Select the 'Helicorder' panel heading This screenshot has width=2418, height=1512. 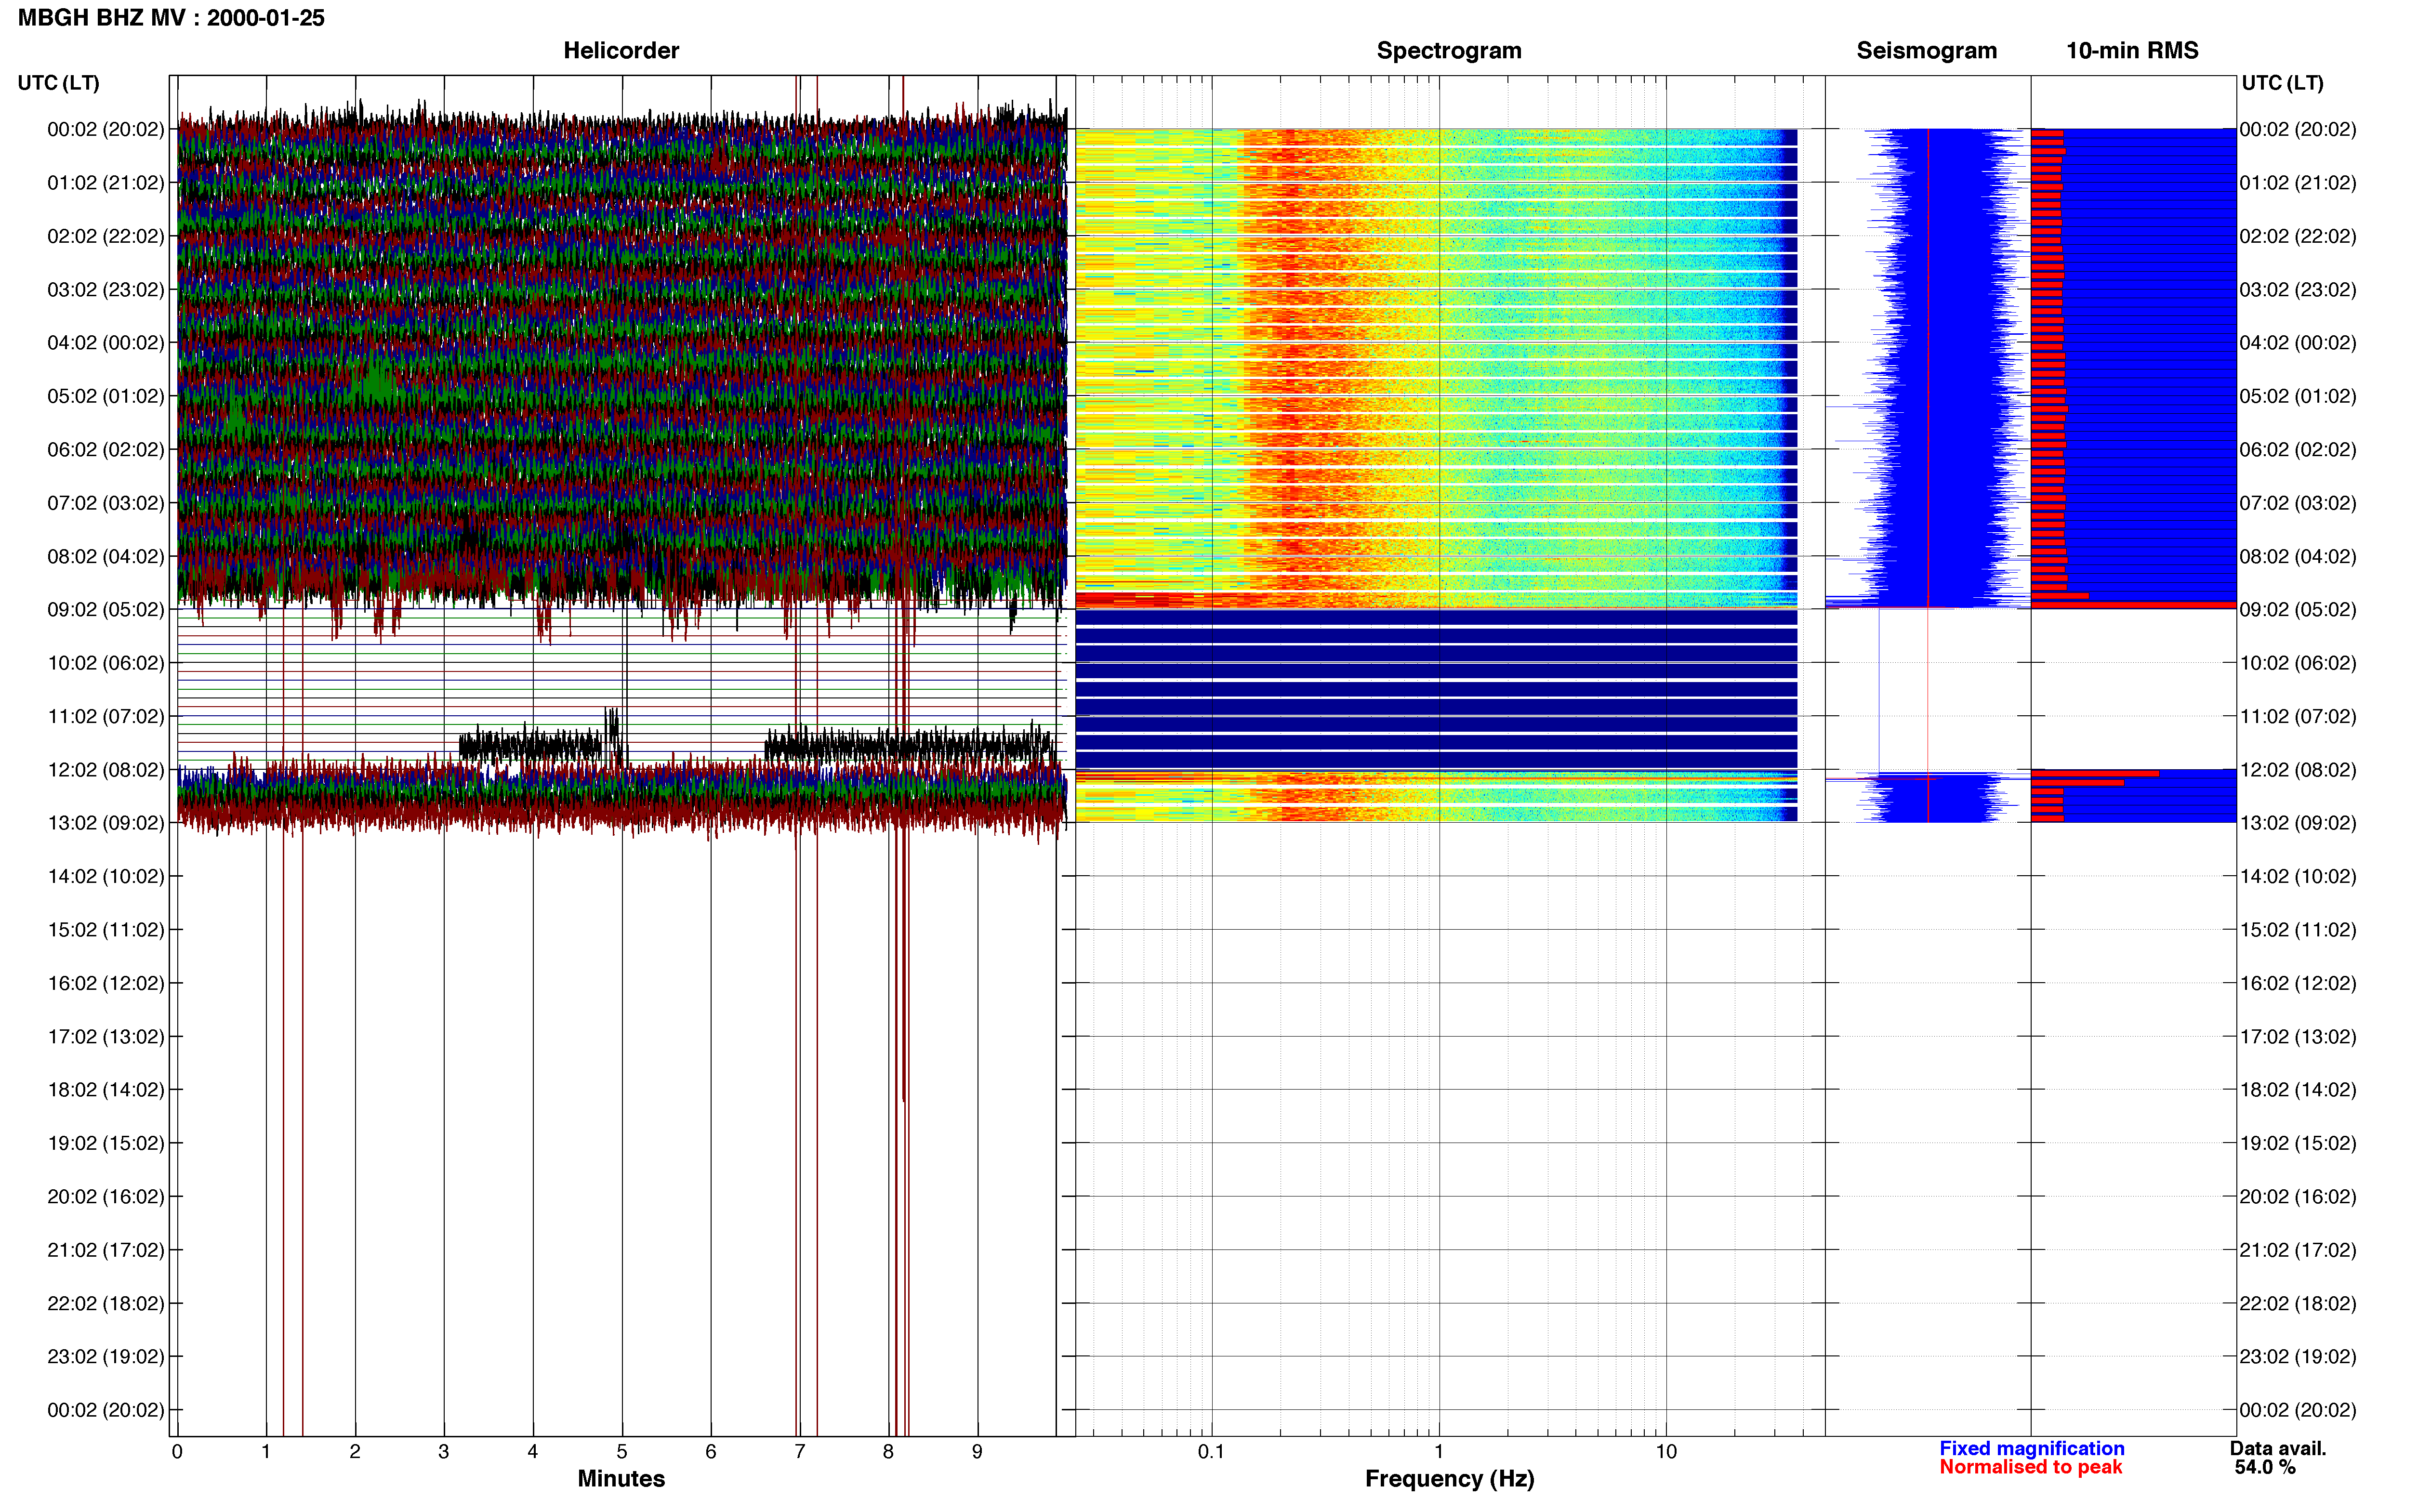click(621, 50)
